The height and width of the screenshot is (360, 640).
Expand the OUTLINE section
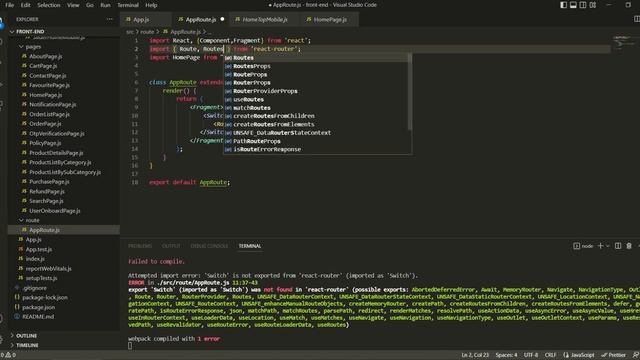tap(27, 336)
